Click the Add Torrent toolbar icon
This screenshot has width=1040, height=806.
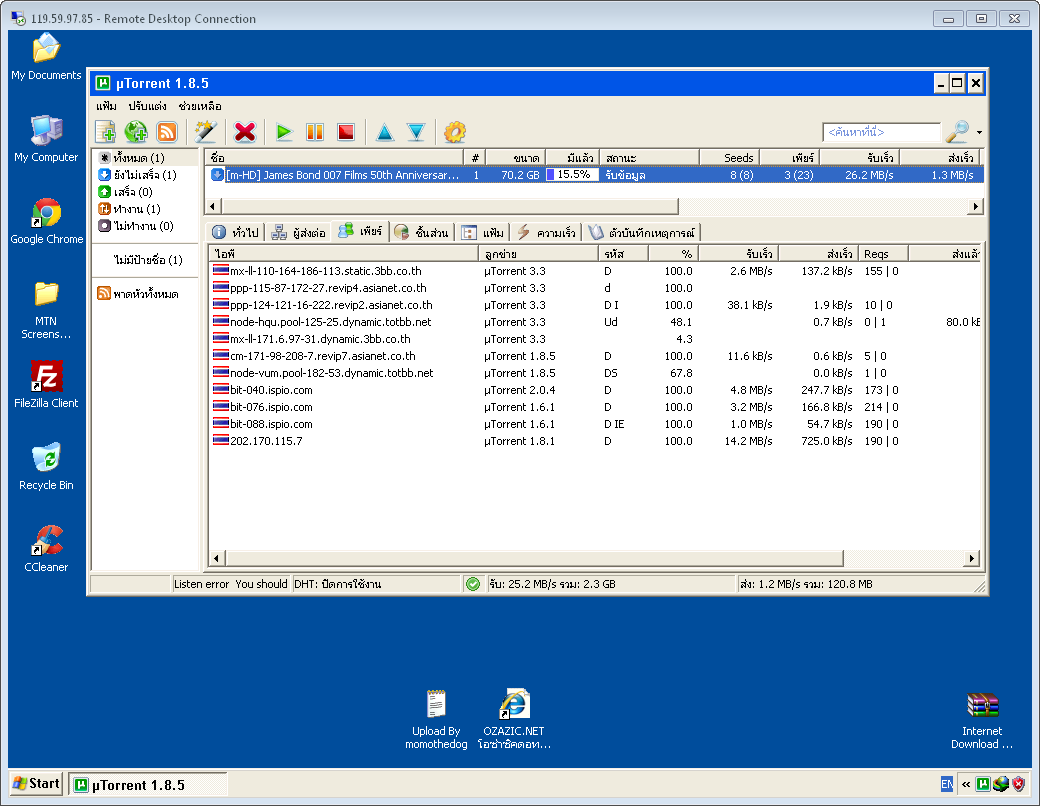[x=106, y=131]
